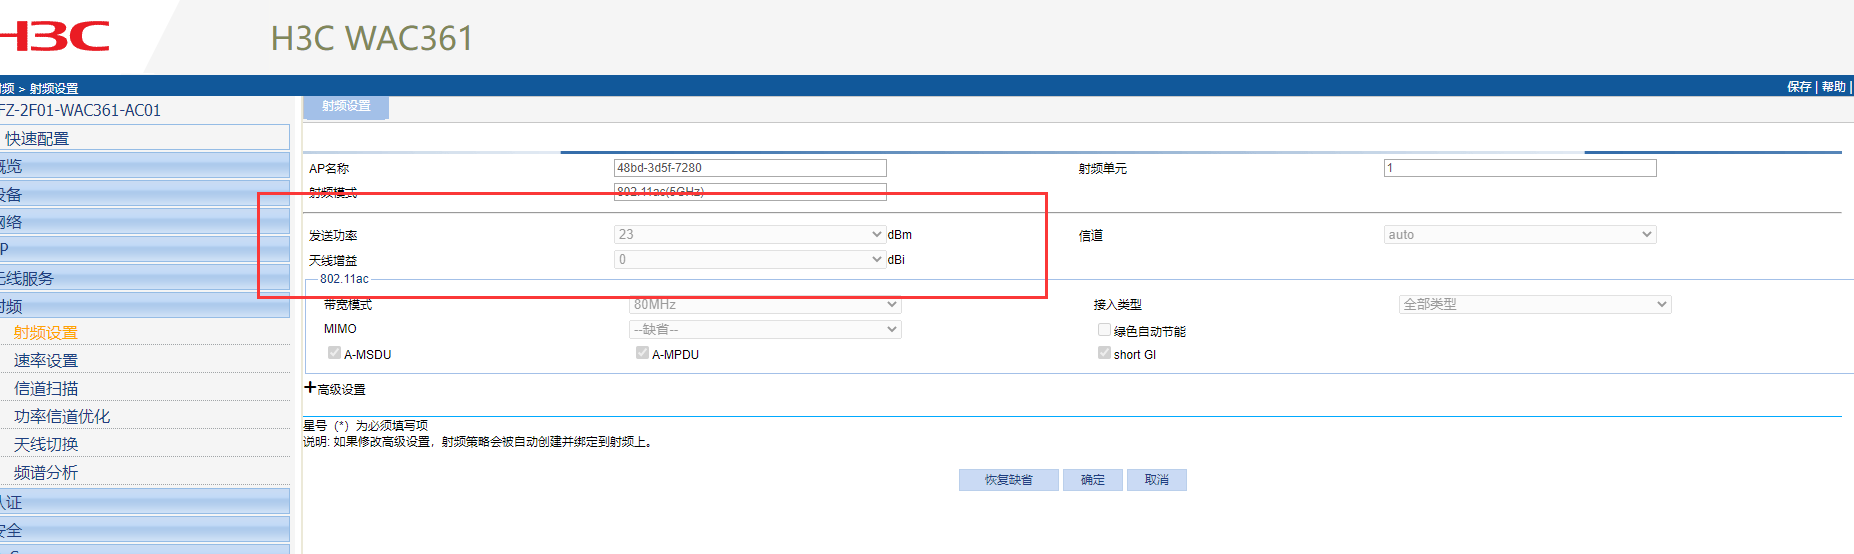Switch to the 射频设置 tab
This screenshot has width=1854, height=554.
[346, 106]
